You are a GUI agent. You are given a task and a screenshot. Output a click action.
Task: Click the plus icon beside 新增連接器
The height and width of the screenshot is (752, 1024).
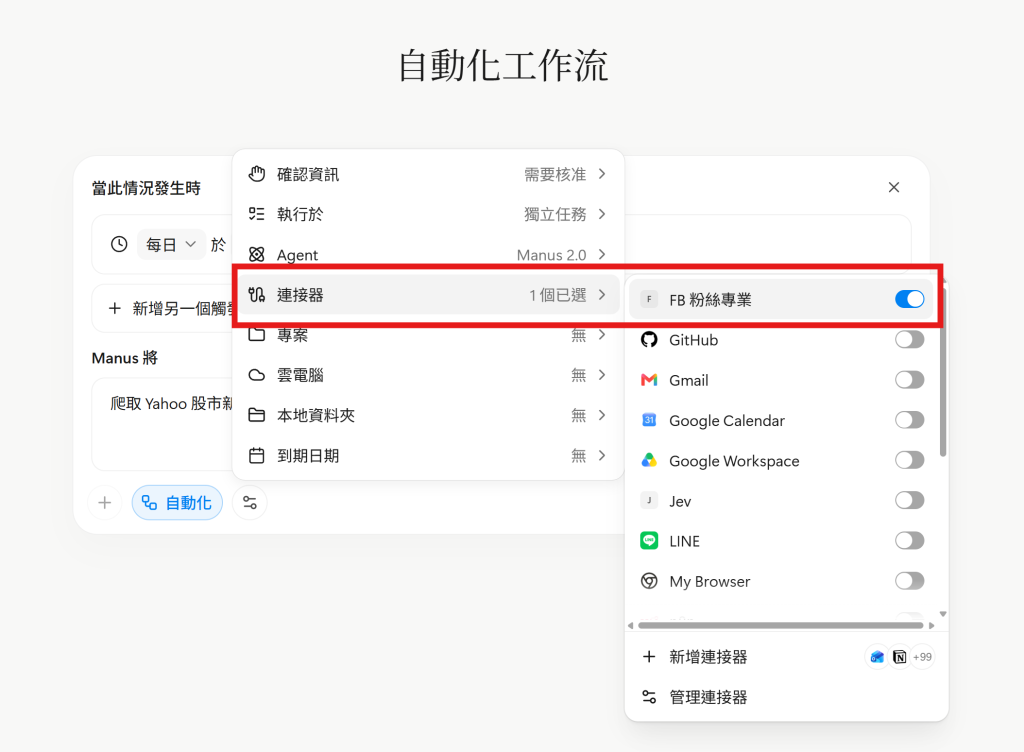click(x=649, y=657)
